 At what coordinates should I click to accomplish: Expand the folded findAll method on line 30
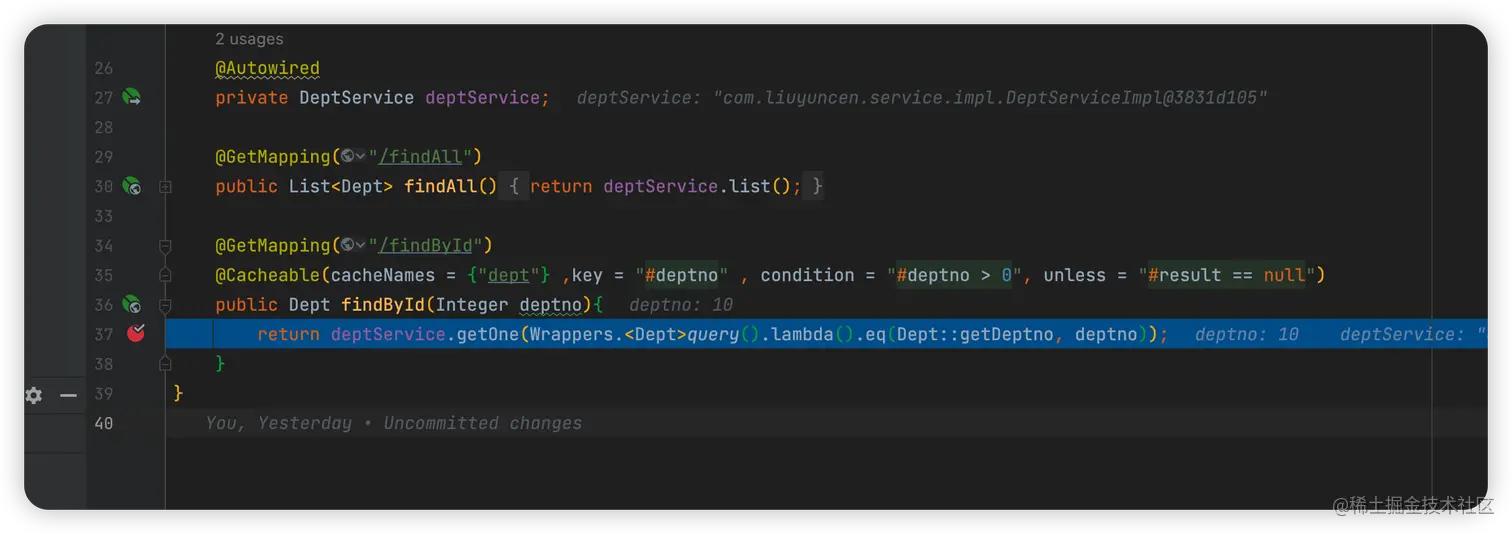165,186
